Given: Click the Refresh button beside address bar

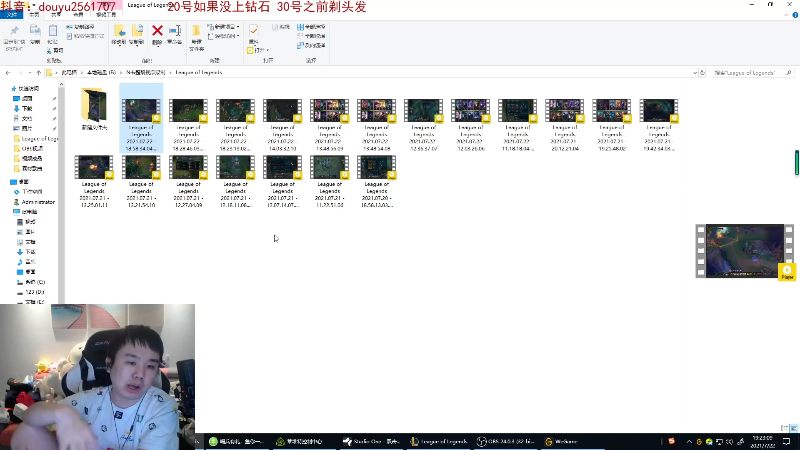Looking at the screenshot, I should pyautogui.click(x=703, y=73).
